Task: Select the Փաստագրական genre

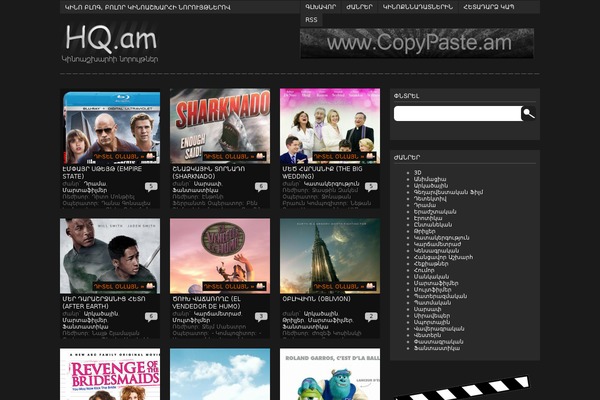Action: click(439, 342)
